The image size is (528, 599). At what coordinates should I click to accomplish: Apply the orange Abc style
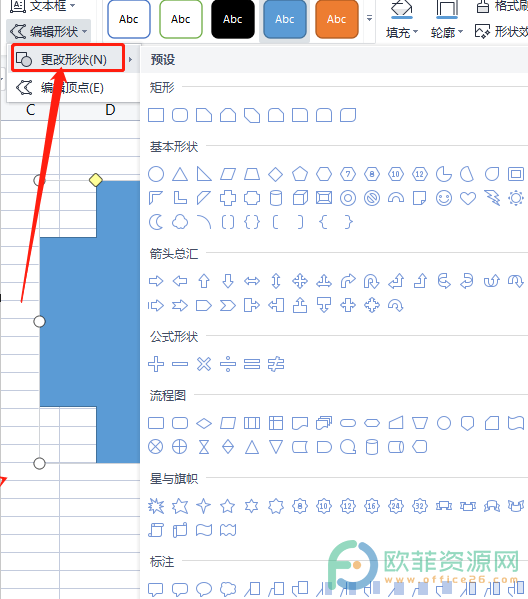[337, 19]
